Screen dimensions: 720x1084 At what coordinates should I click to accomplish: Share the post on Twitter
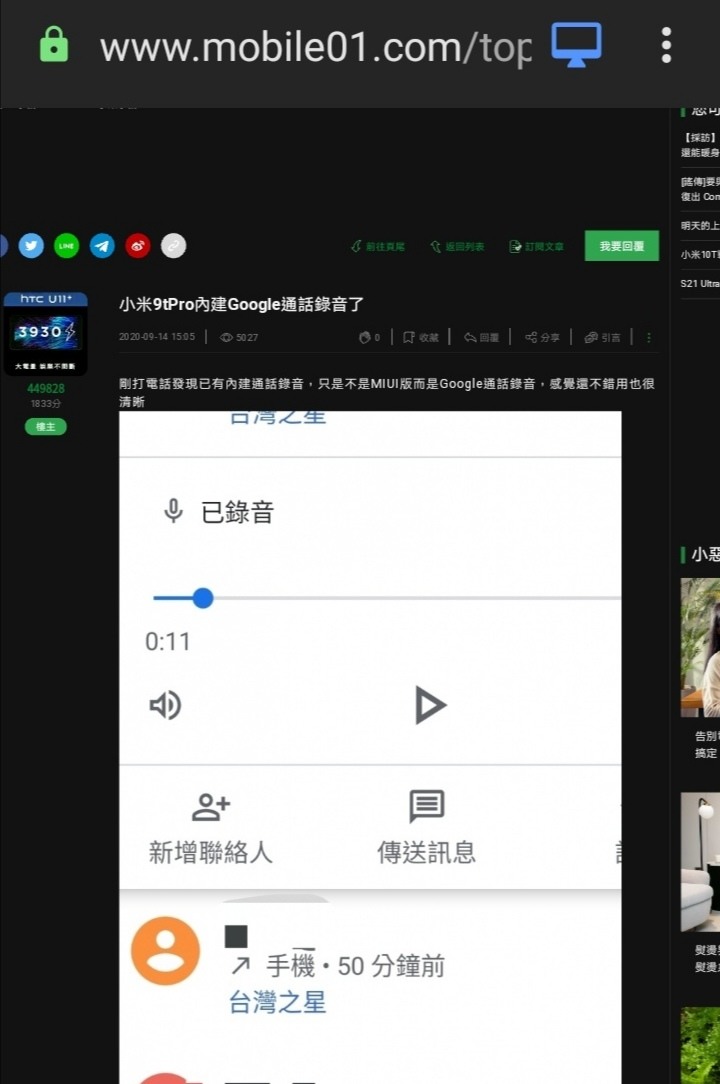click(x=31, y=245)
